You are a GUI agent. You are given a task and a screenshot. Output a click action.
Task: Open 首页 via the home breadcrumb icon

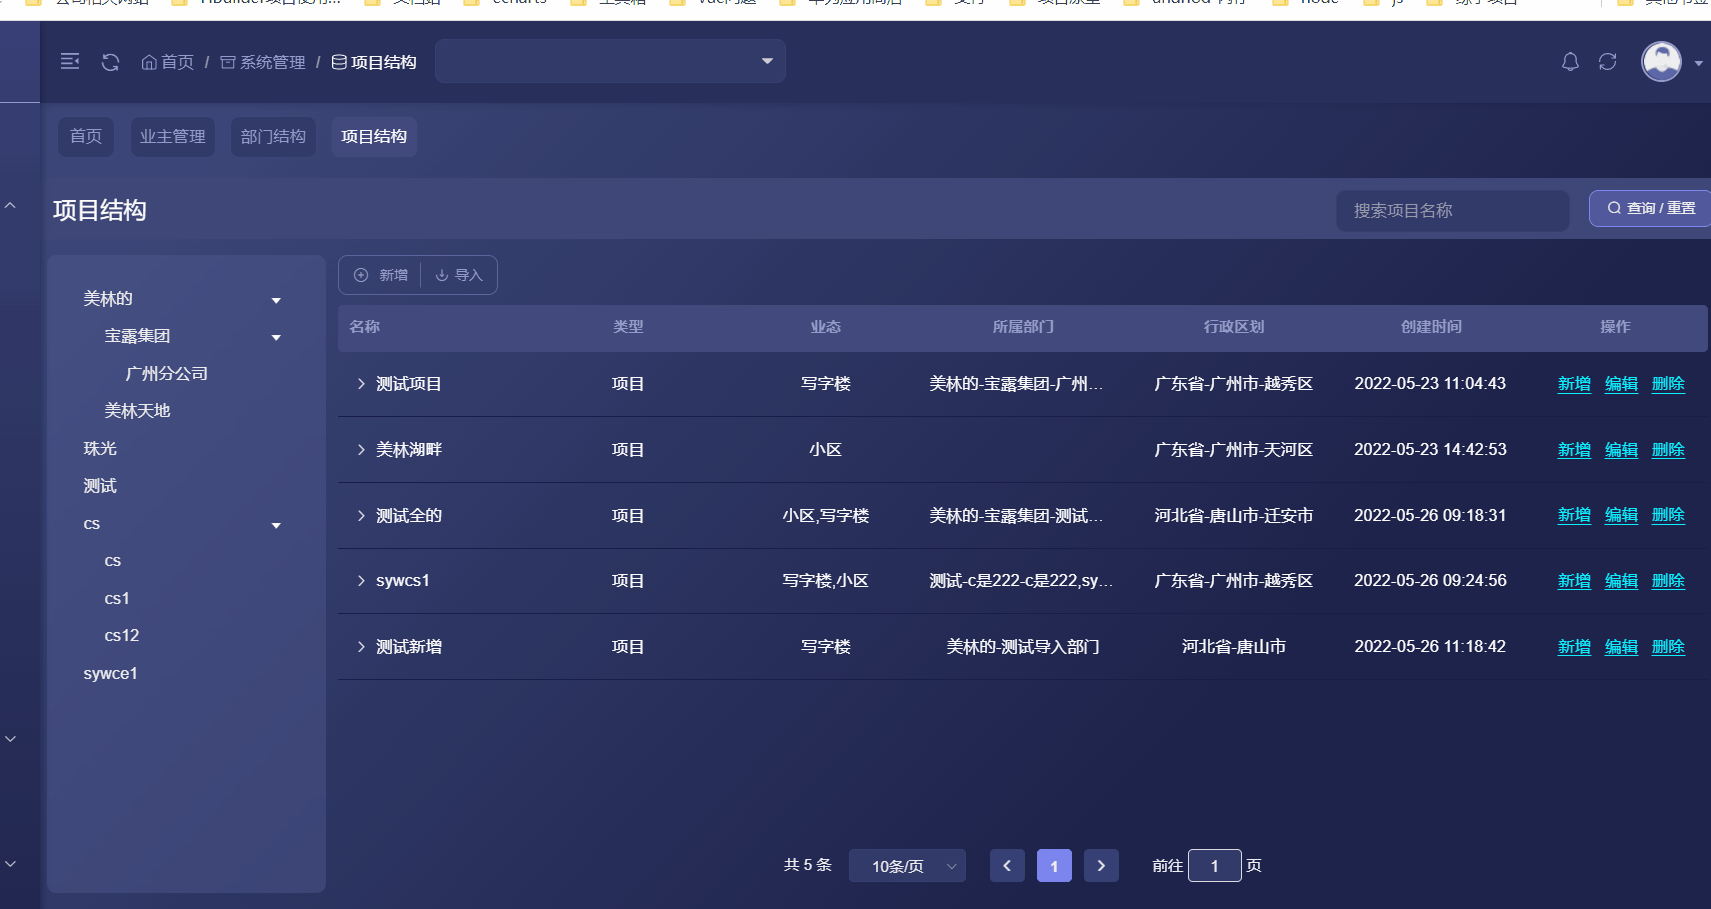pos(148,61)
